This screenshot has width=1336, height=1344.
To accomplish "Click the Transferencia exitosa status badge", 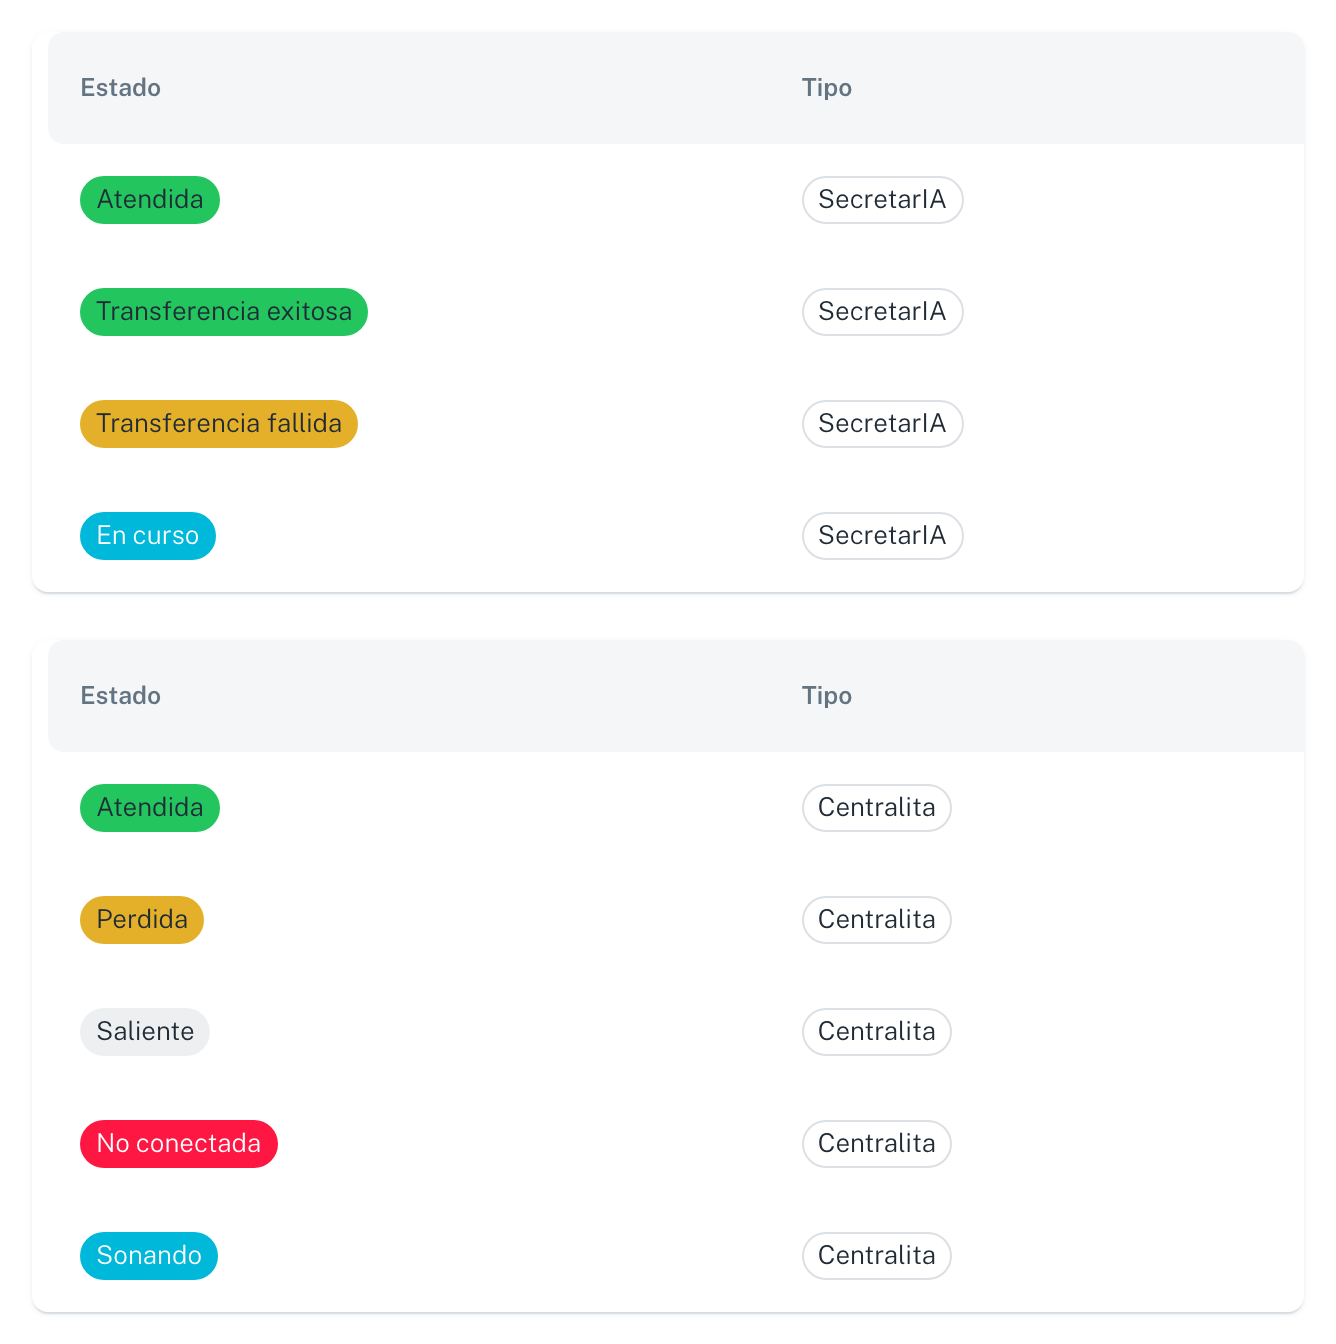I will [x=224, y=312].
